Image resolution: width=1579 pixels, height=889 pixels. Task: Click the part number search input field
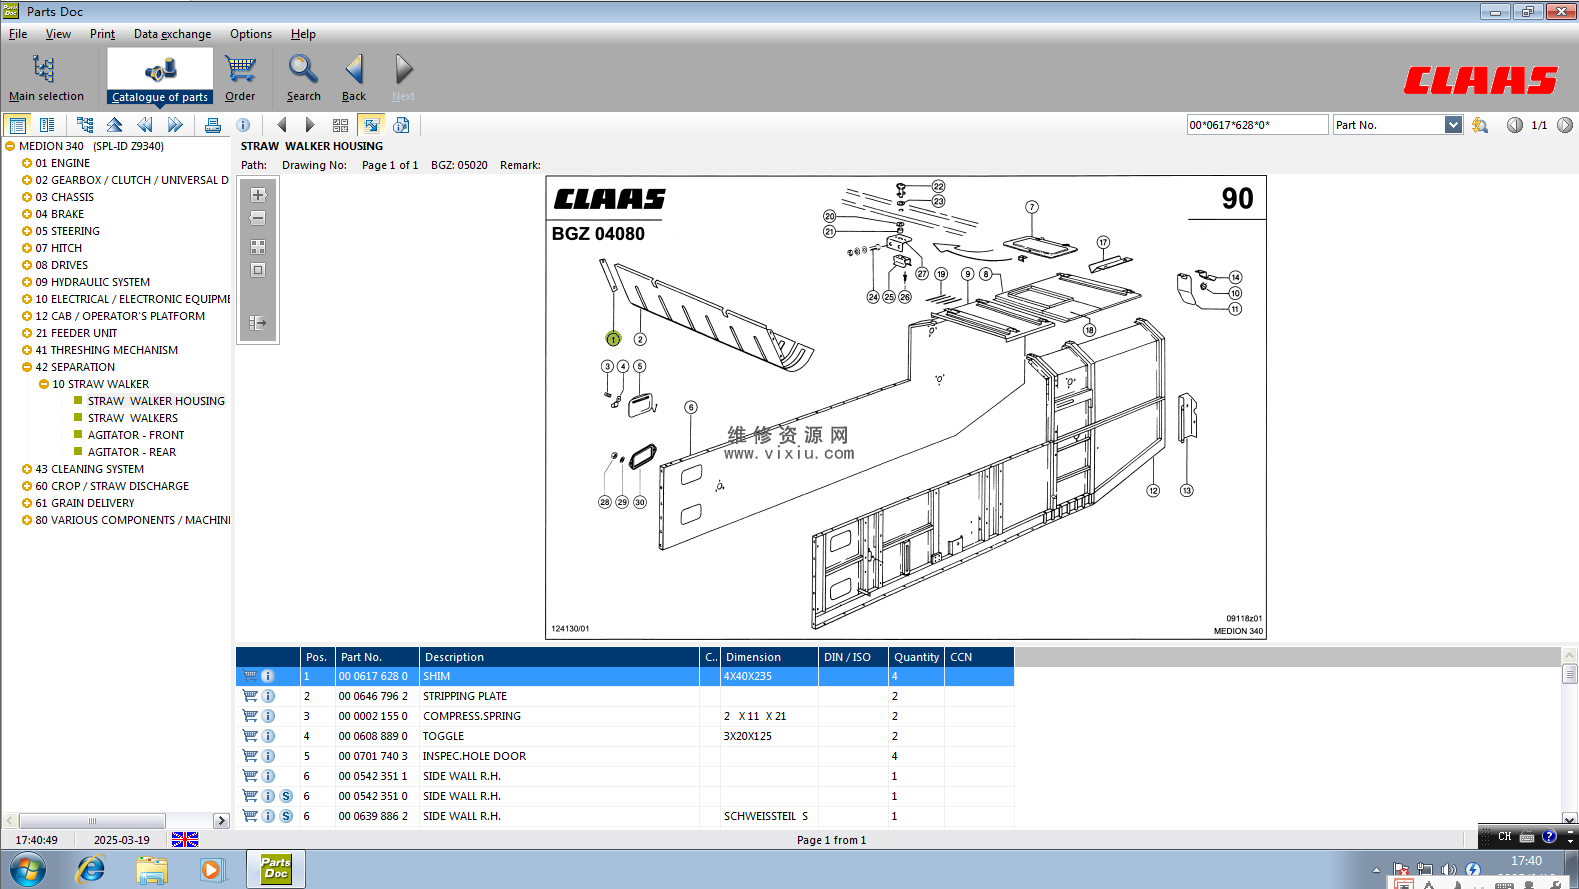1256,125
